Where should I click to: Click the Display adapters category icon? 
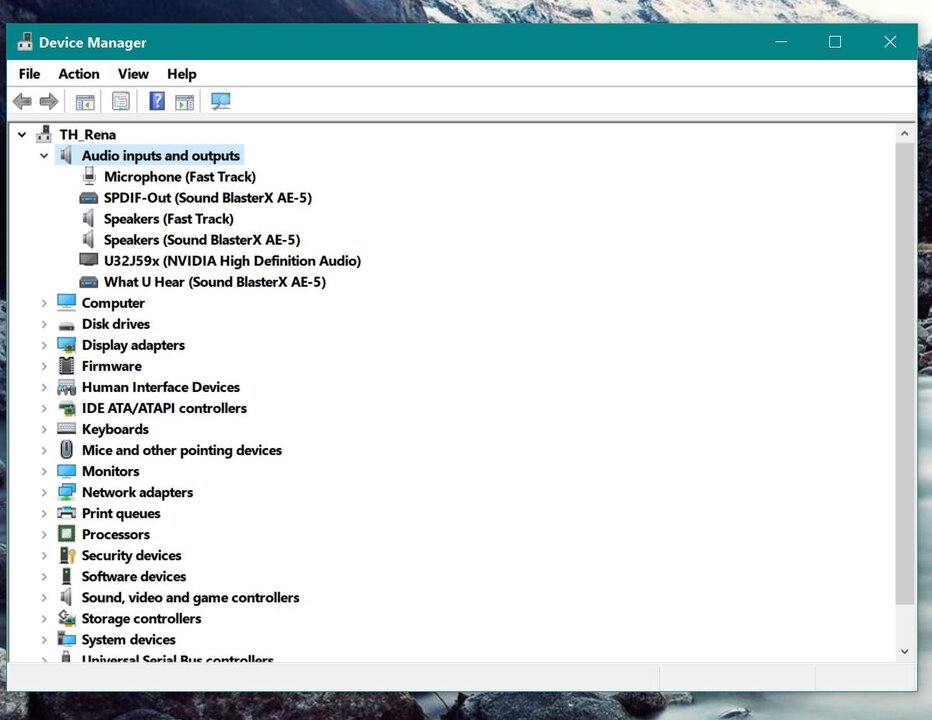[x=67, y=345]
